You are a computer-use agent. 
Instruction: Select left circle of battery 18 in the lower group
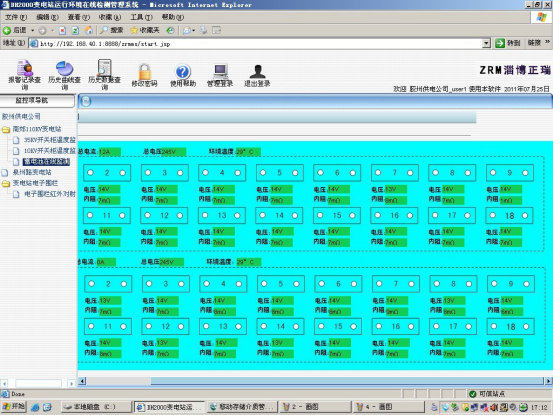tap(494, 326)
